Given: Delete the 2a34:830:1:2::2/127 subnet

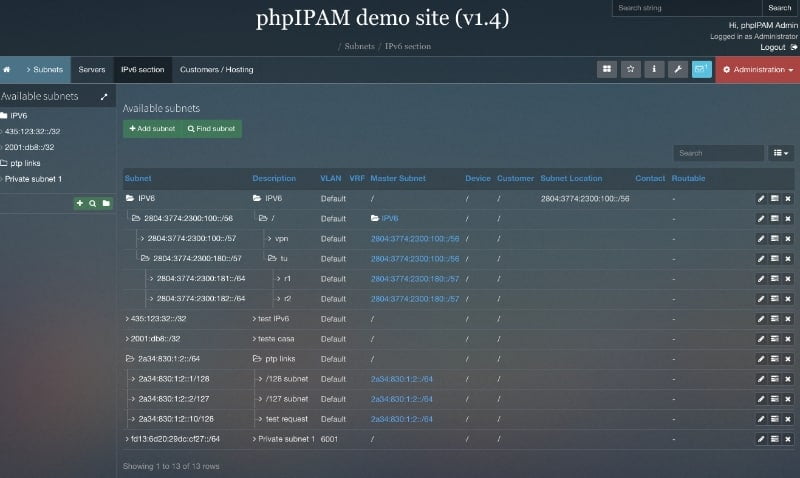Looking at the screenshot, I should coord(788,399).
